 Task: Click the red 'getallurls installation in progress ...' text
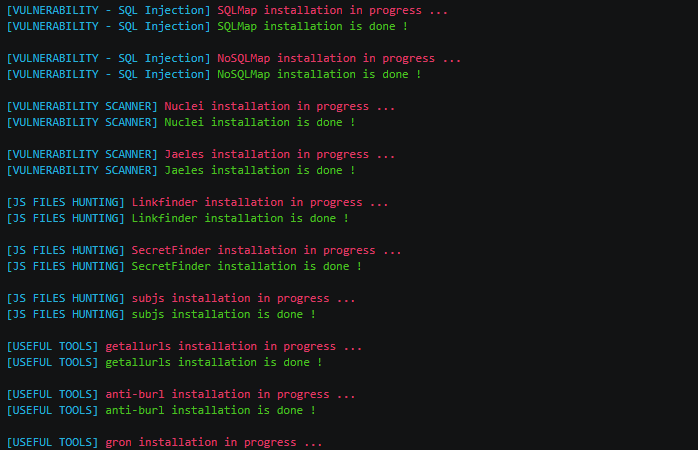(234, 347)
